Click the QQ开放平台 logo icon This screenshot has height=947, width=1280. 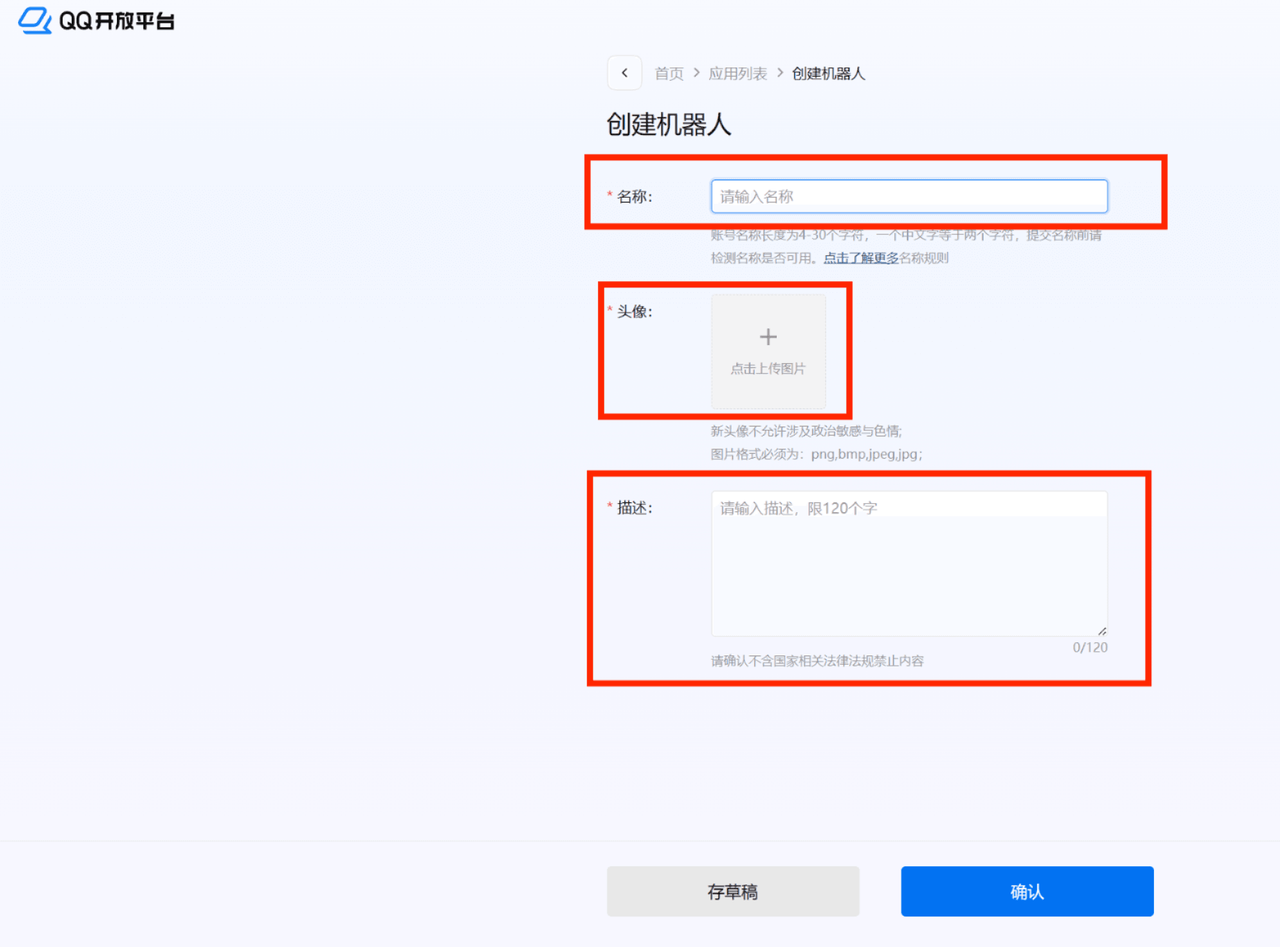pos(35,21)
